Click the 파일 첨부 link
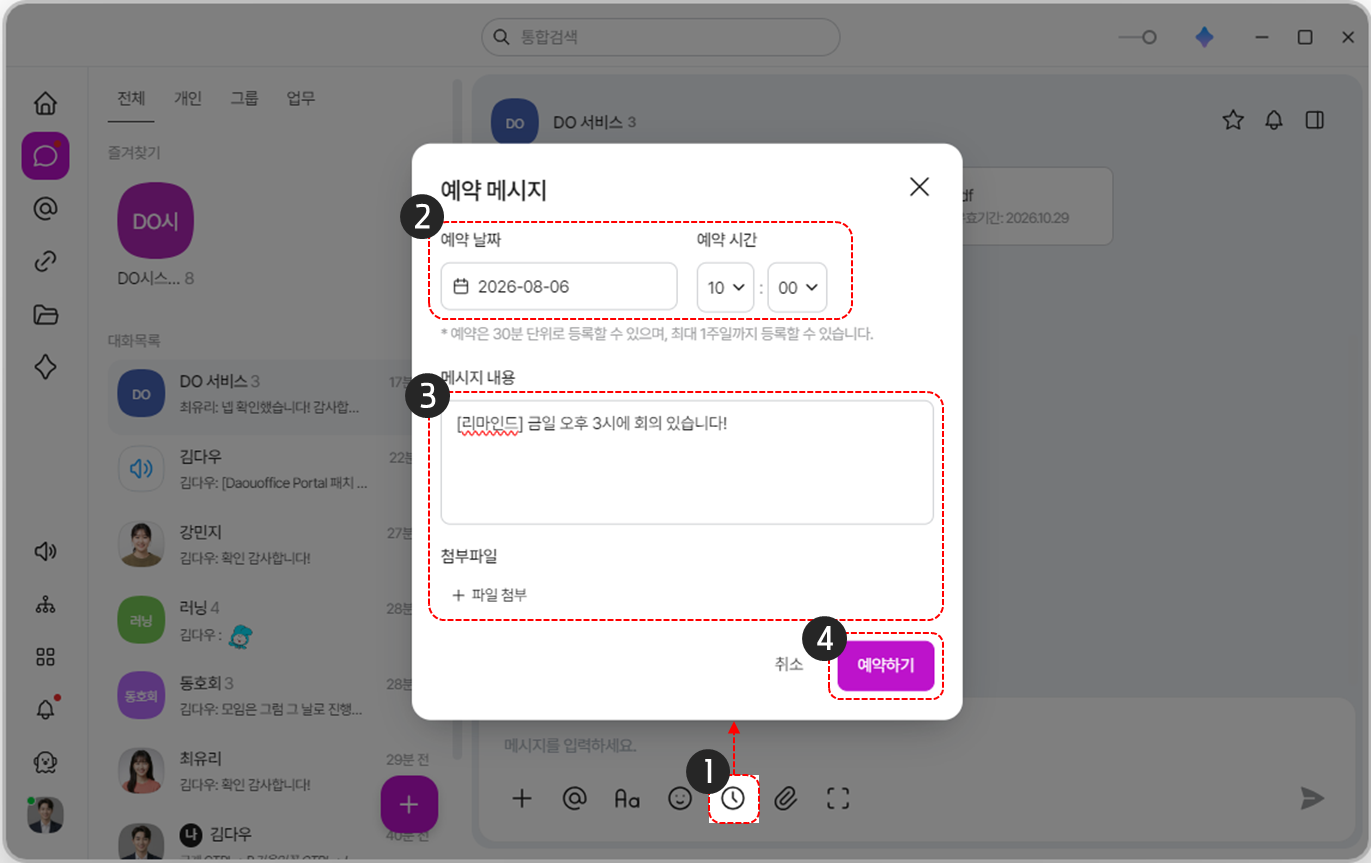This screenshot has width=1371, height=863. 490,595
